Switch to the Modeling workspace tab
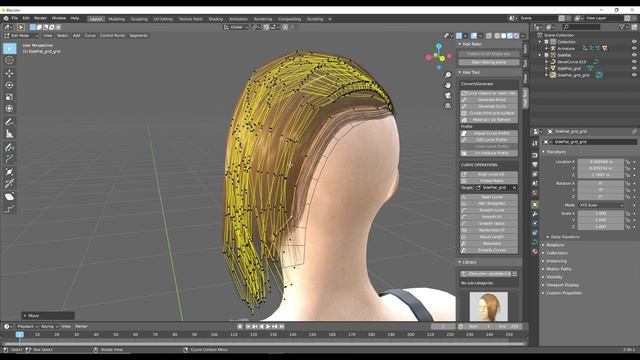The height and width of the screenshot is (360, 640). pos(116,19)
